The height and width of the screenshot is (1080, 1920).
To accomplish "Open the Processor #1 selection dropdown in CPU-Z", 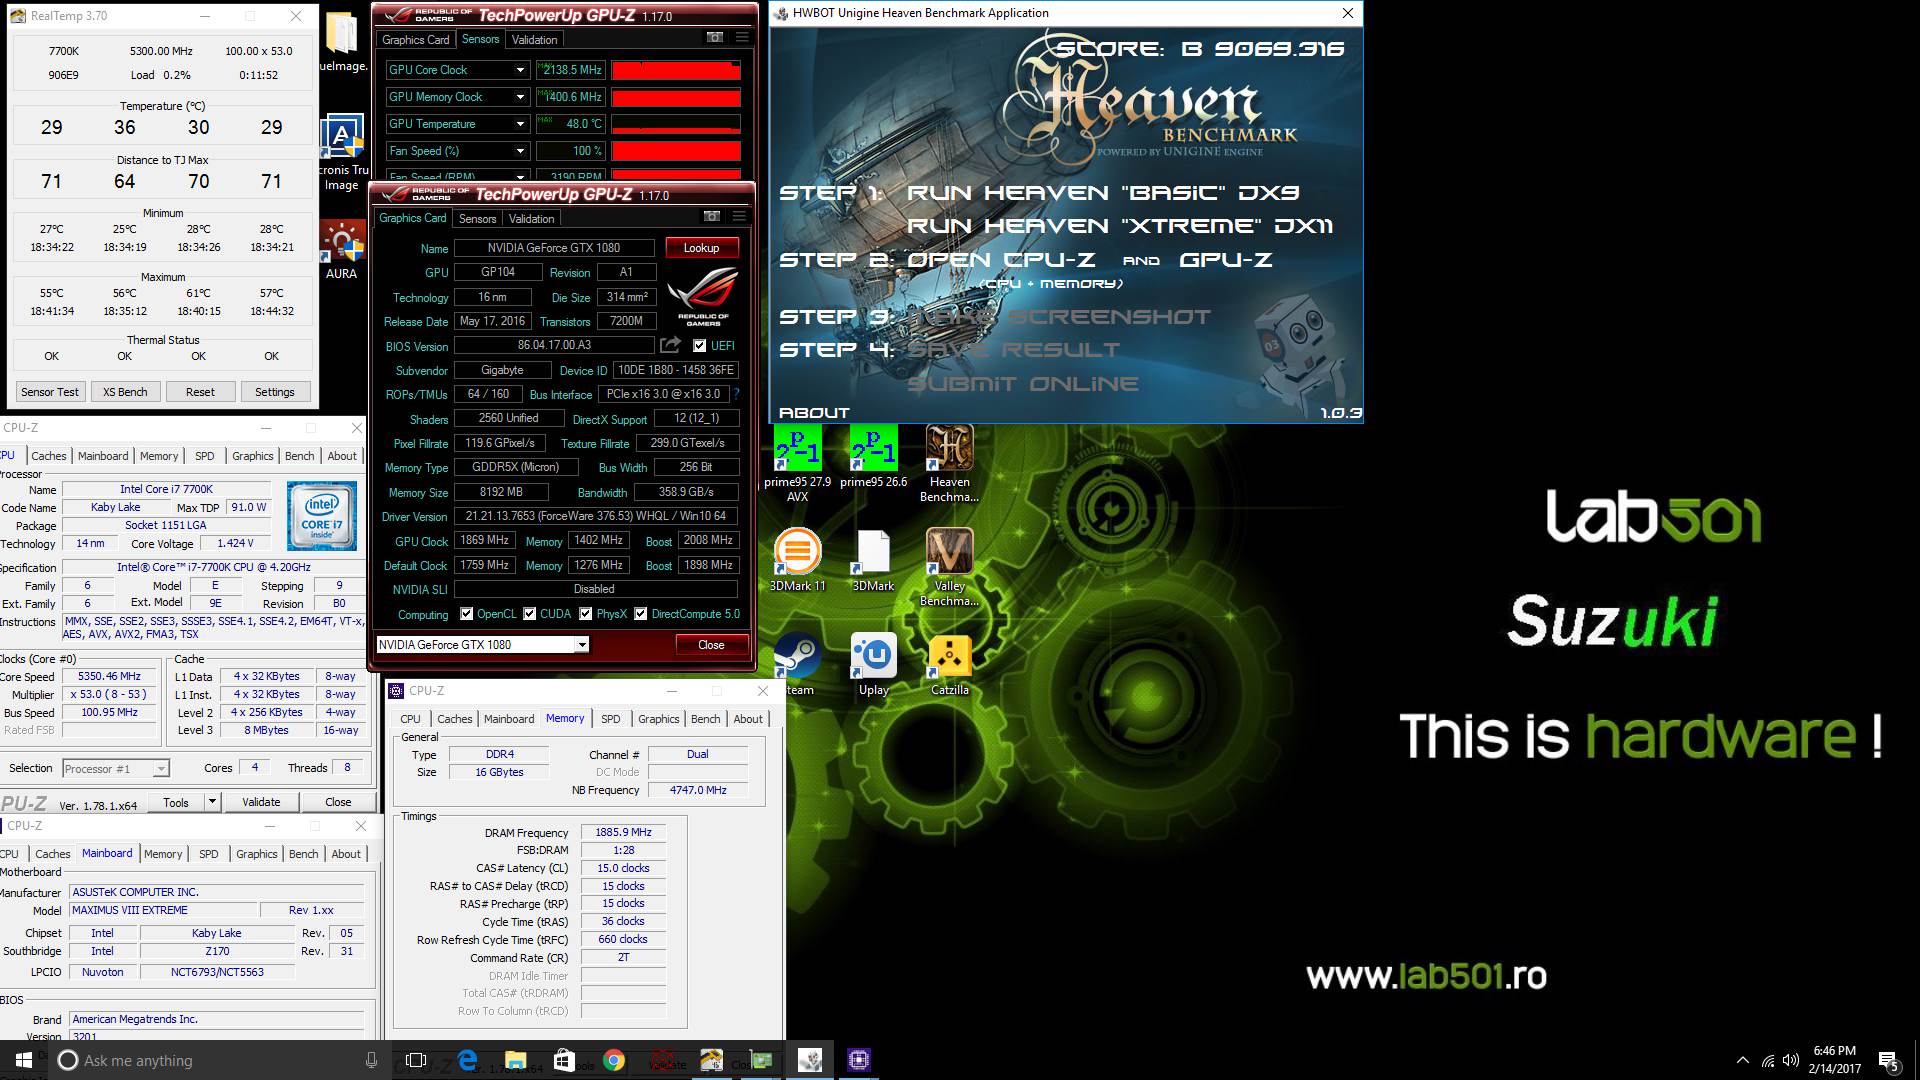I will click(x=161, y=769).
